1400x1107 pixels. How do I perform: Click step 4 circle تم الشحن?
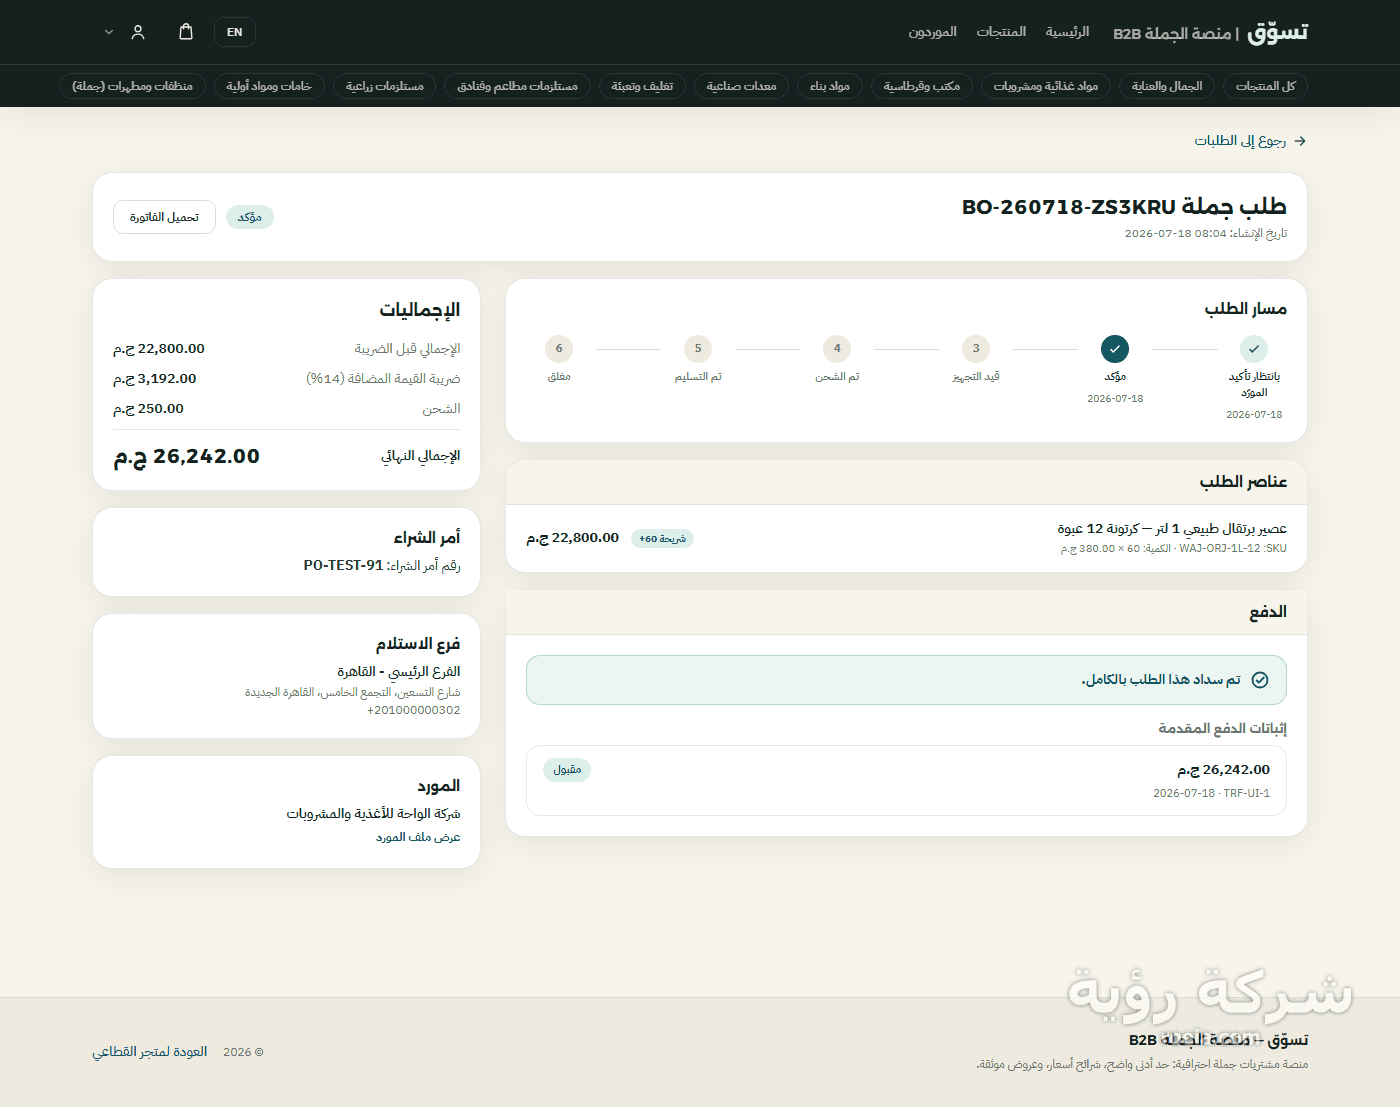(x=837, y=349)
